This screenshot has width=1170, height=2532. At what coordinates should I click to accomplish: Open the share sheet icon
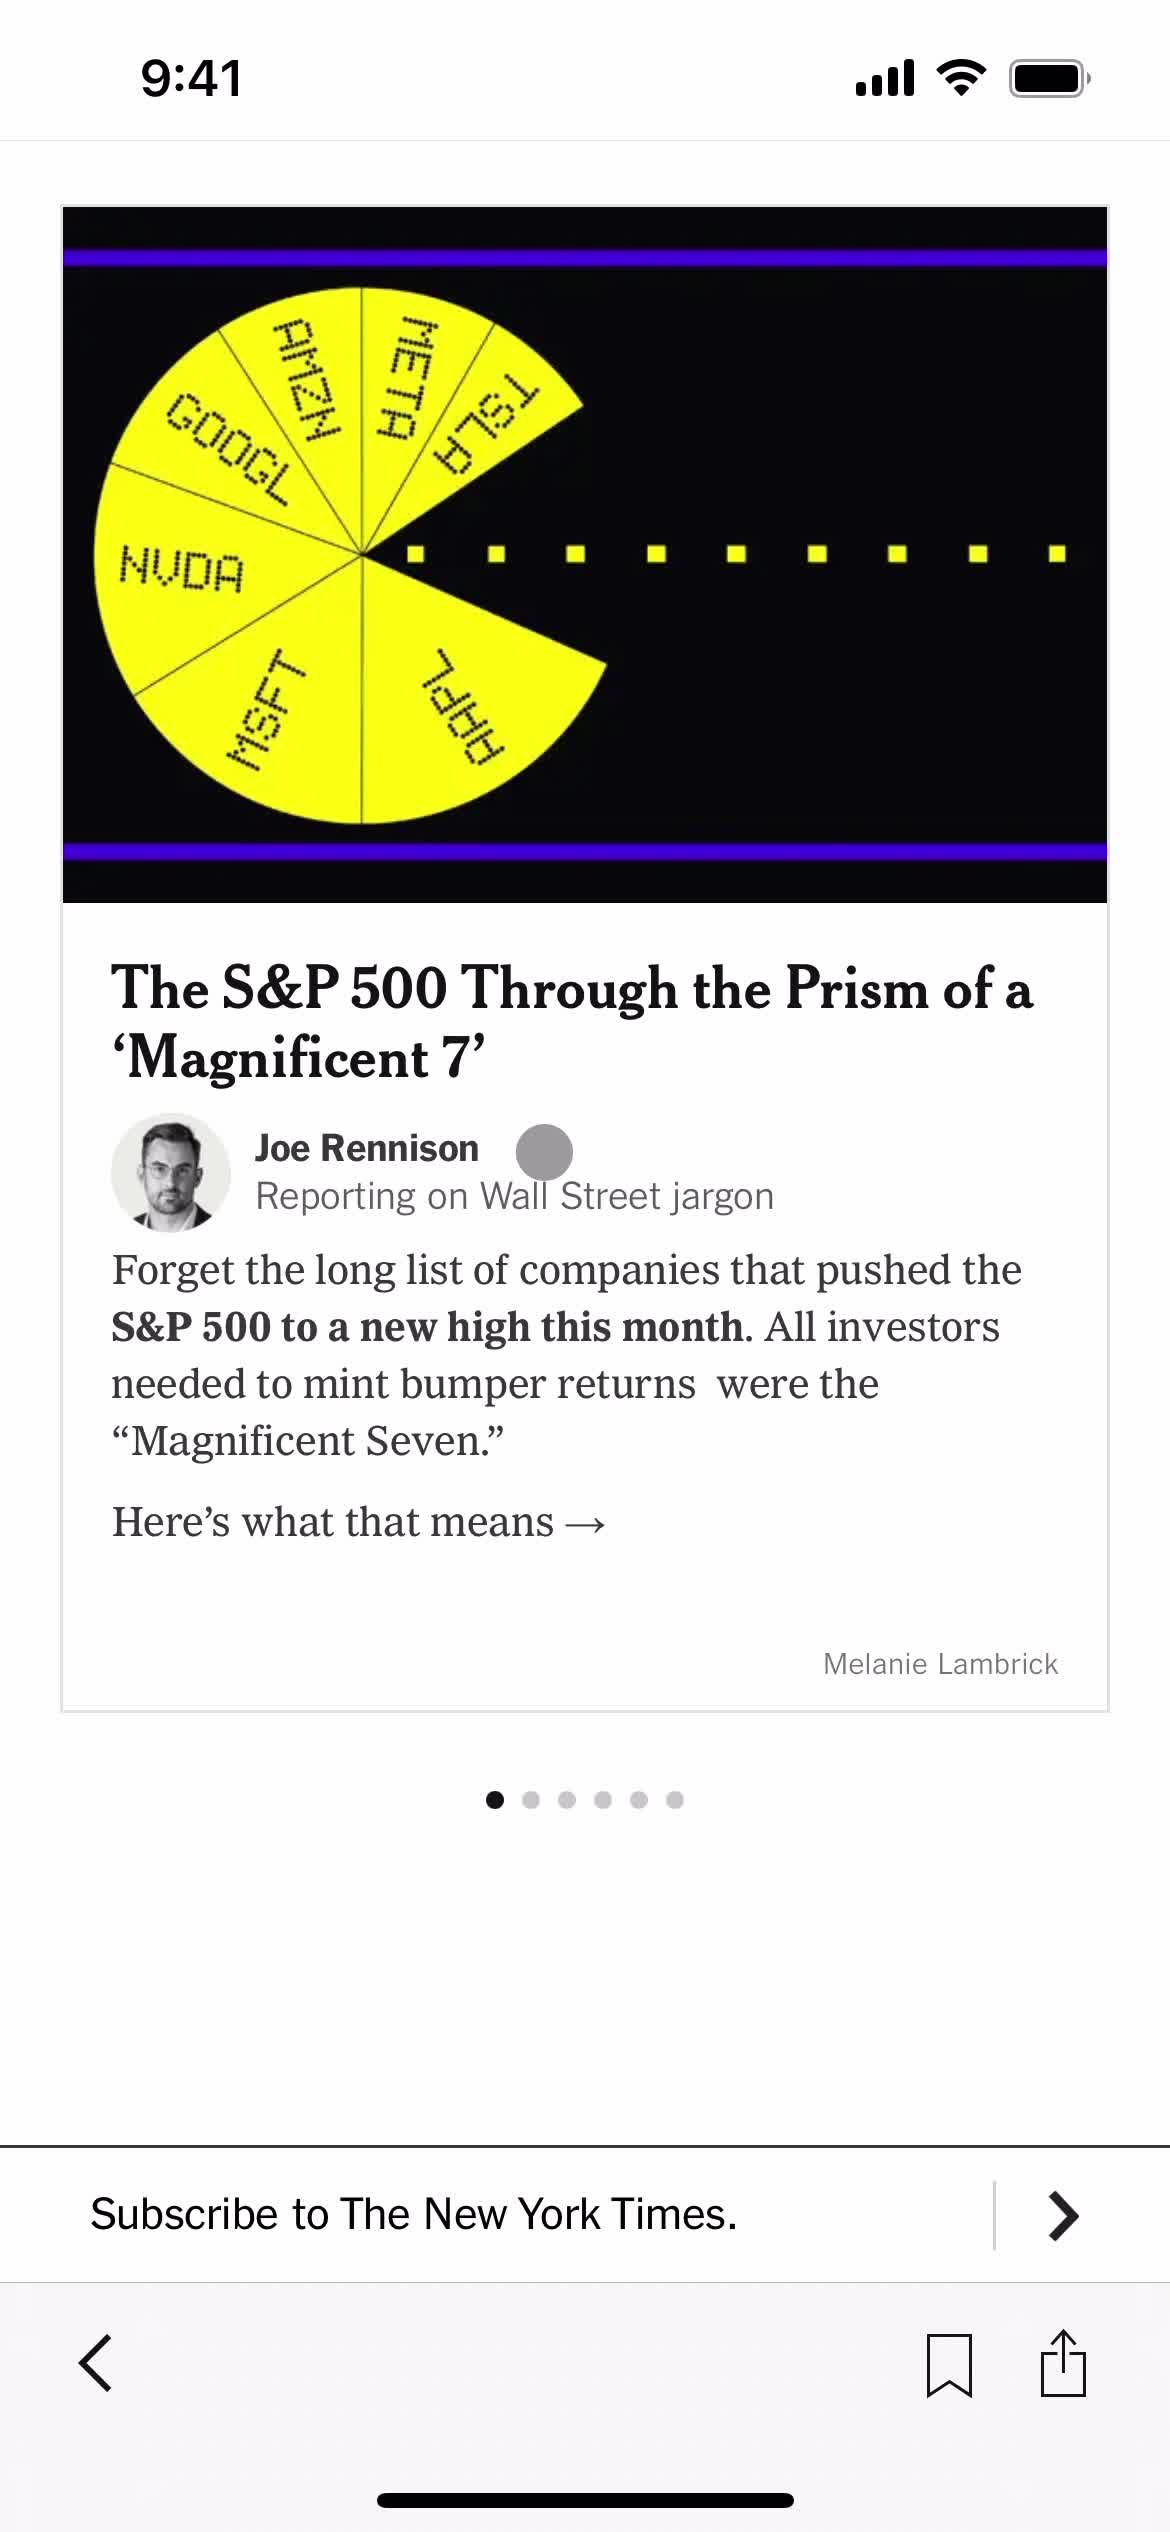1063,2363
